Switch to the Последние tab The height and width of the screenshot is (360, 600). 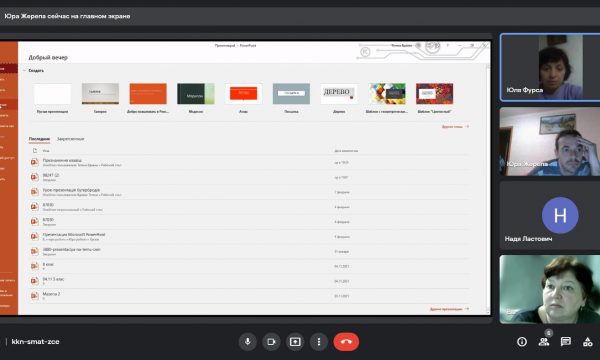[x=39, y=139]
